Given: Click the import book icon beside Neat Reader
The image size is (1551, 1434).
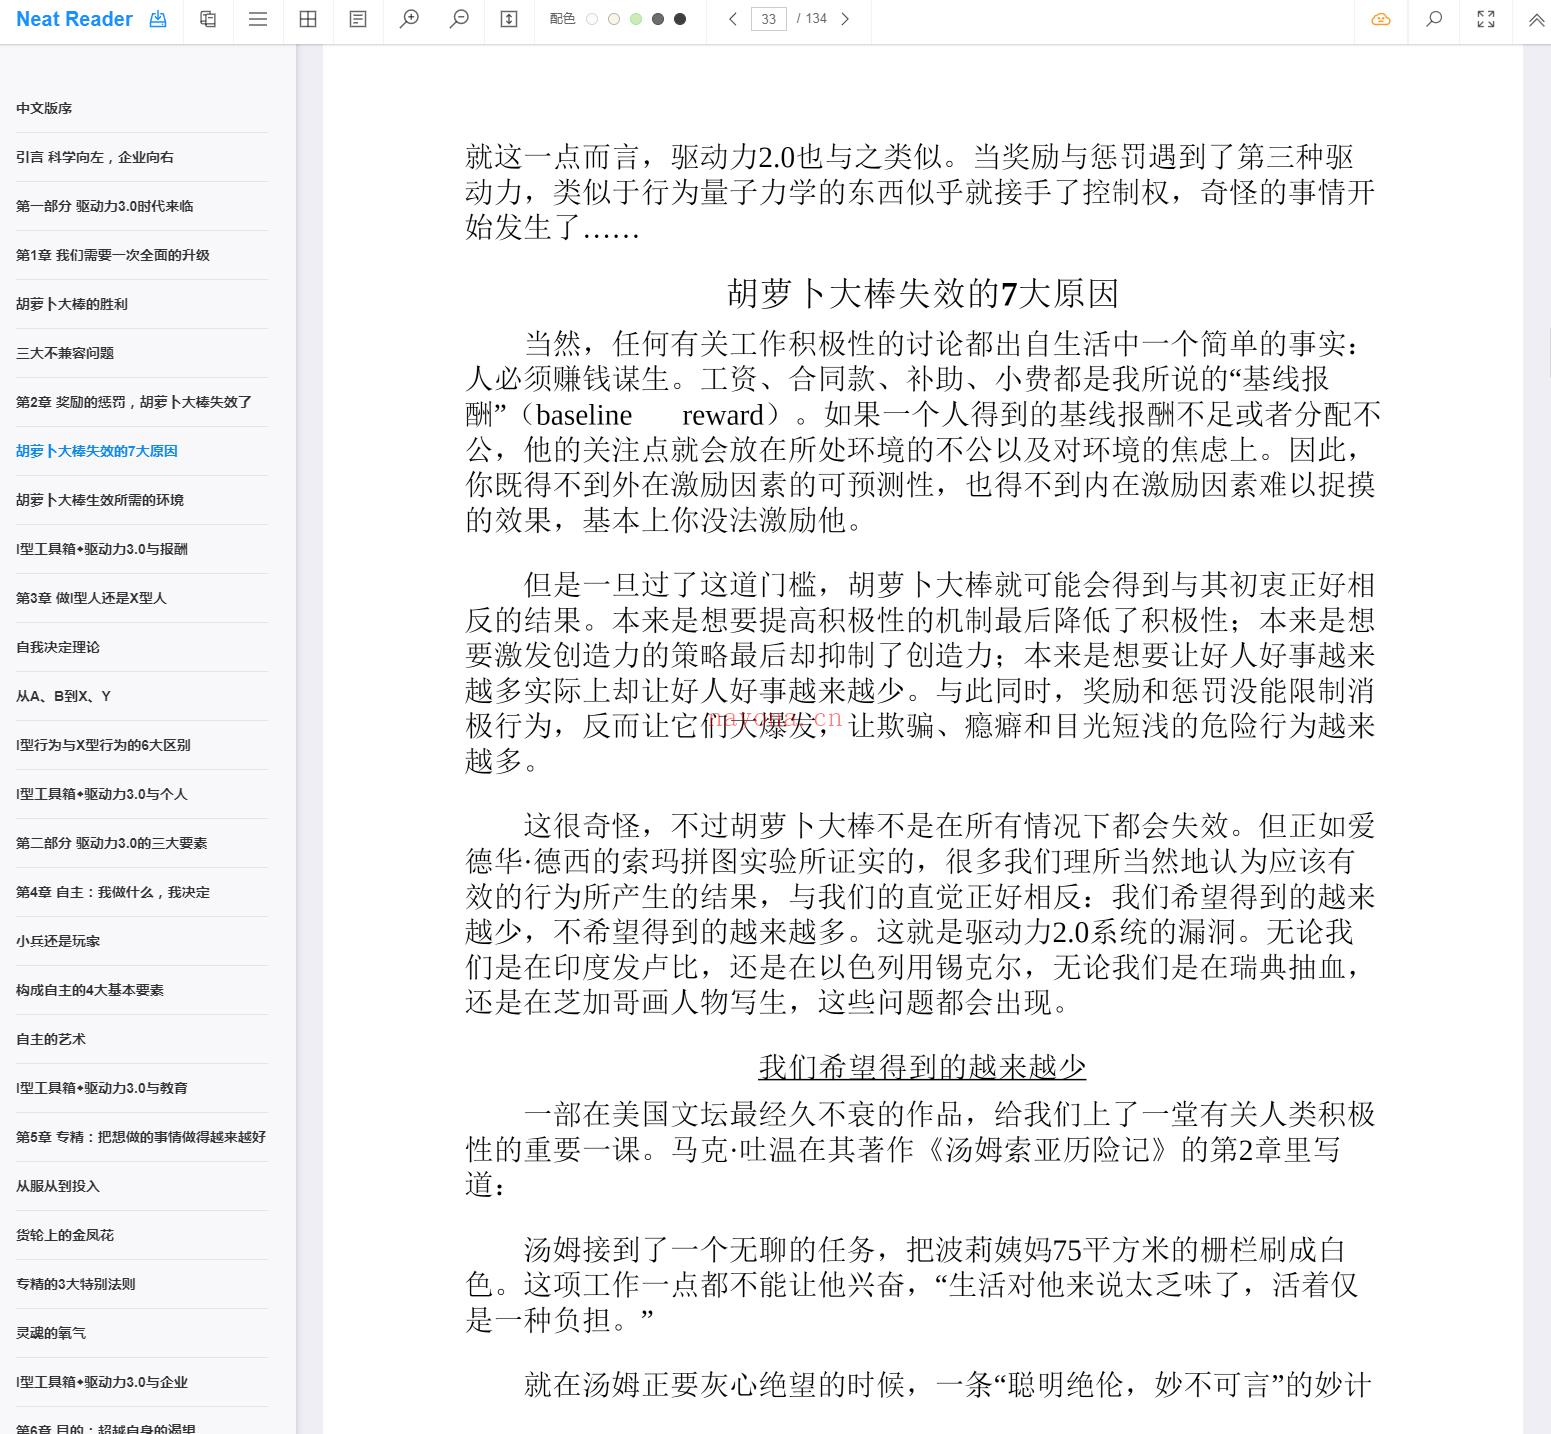Looking at the screenshot, I should tap(158, 19).
